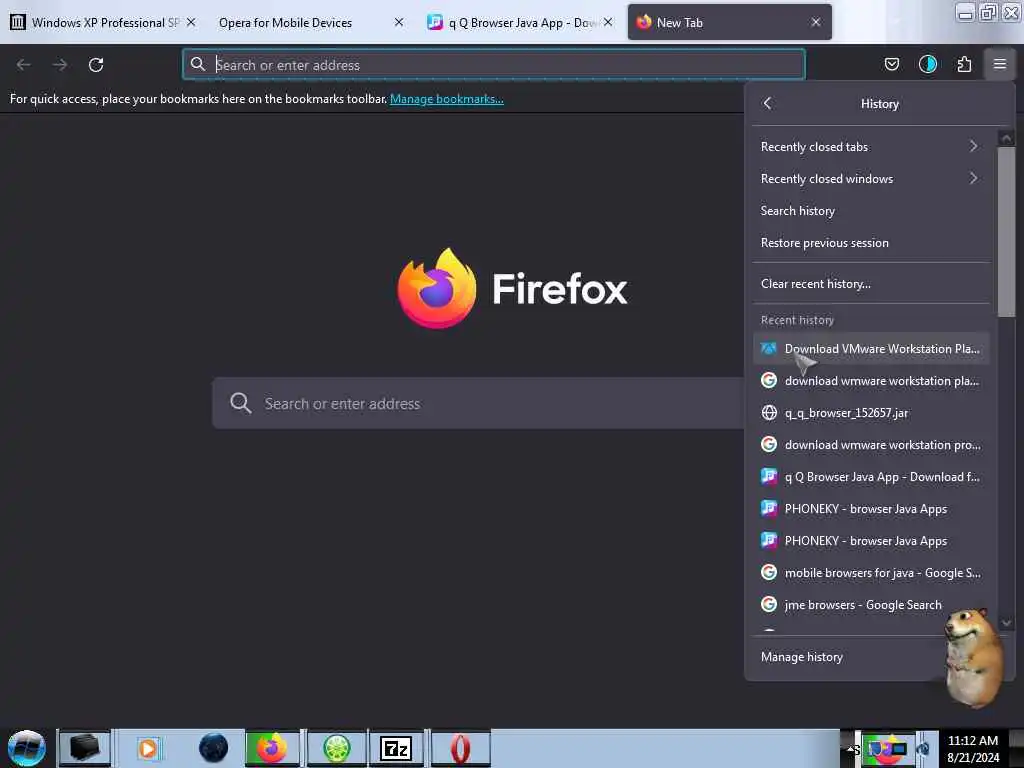The height and width of the screenshot is (768, 1024).
Task: Open the green lime taskbar icon
Action: 336,748
